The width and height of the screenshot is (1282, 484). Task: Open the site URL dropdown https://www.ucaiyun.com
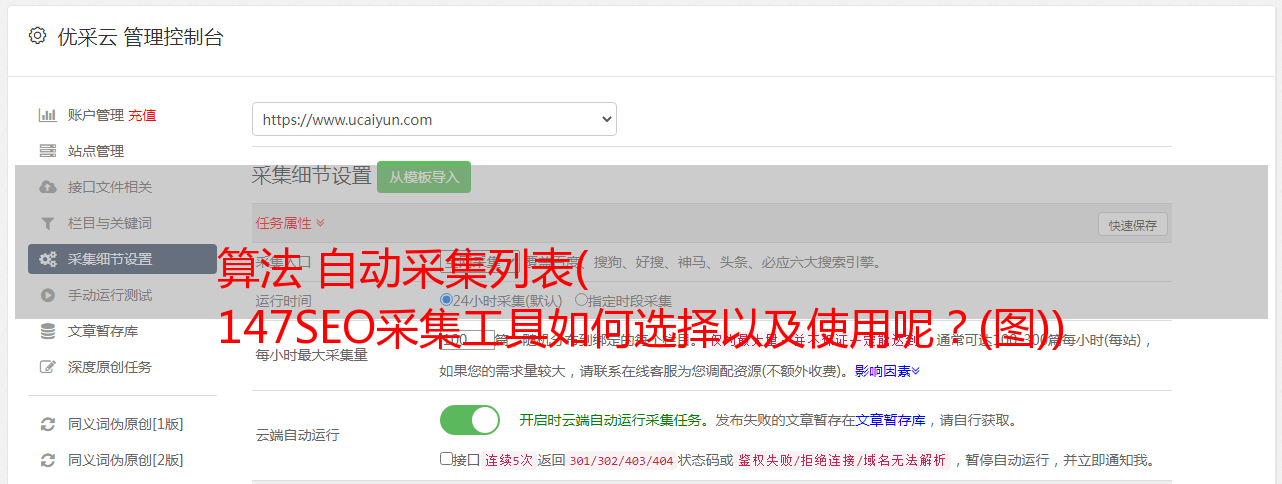(434, 119)
